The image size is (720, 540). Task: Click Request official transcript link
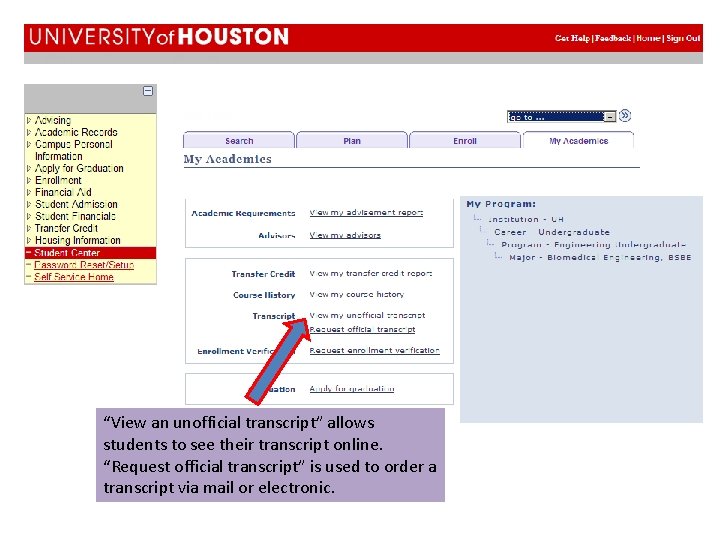click(362, 329)
